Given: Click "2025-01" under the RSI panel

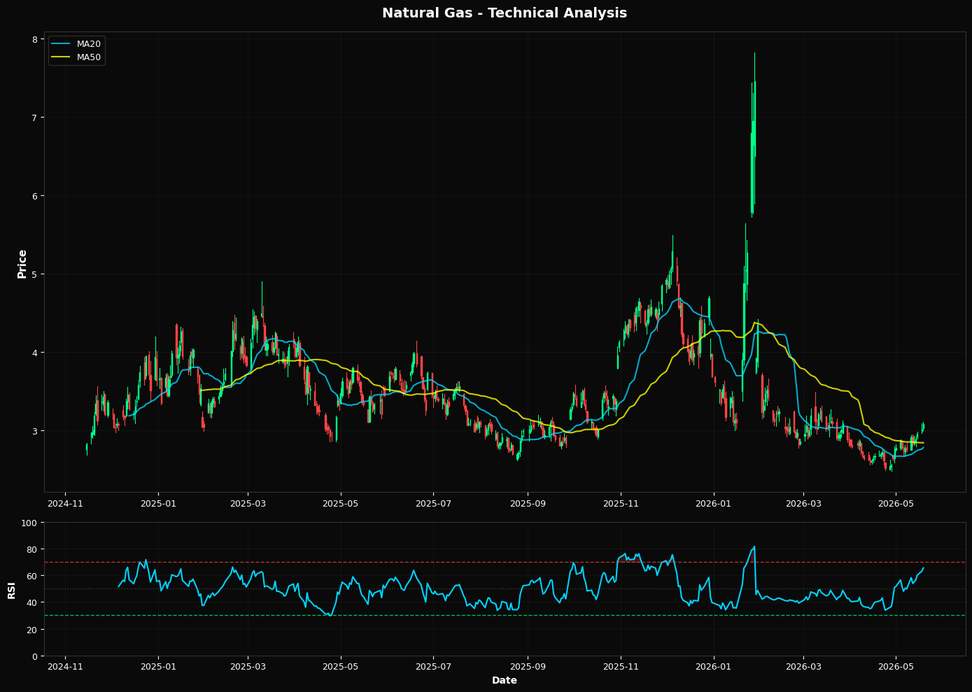Looking at the screenshot, I should (159, 667).
